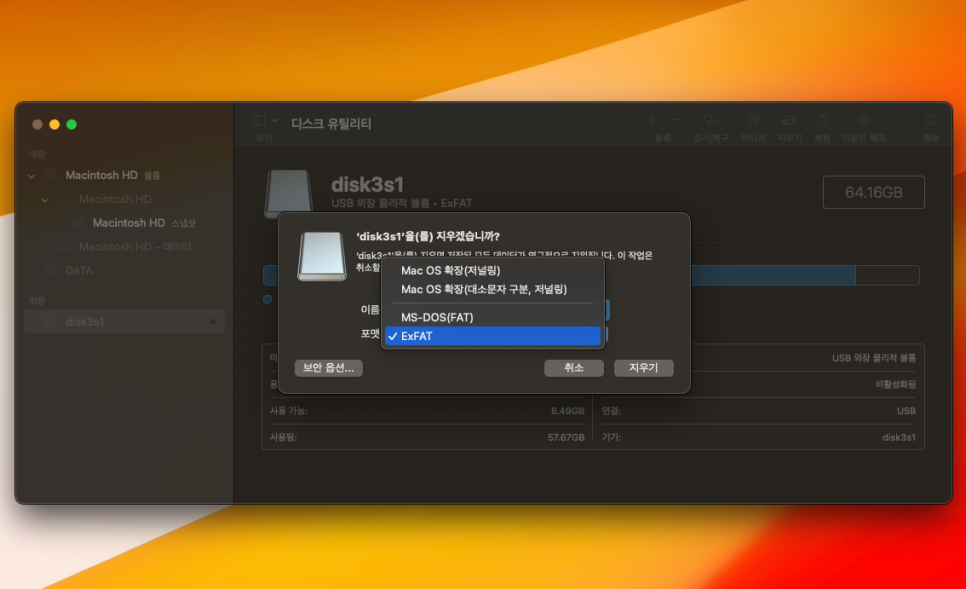Click the DATA volume disk icon
This screenshot has height=589, width=966.
tap(51, 271)
